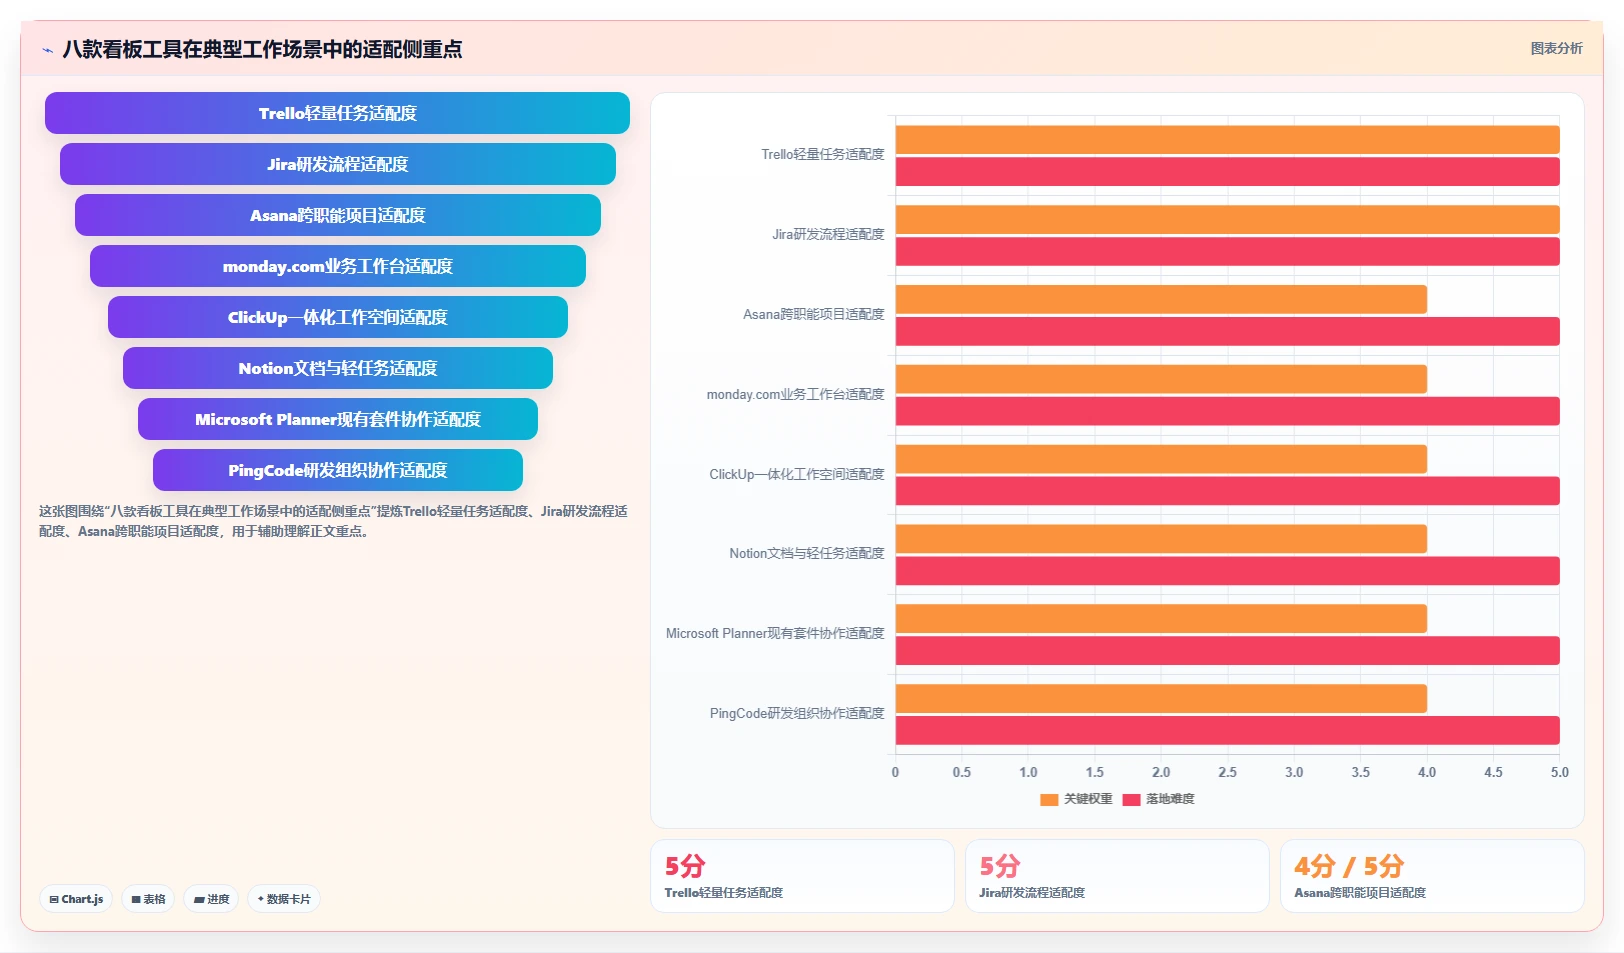This screenshot has height=953, width=1624.
Task: Click the 进度 tag chip
Action: (211, 899)
